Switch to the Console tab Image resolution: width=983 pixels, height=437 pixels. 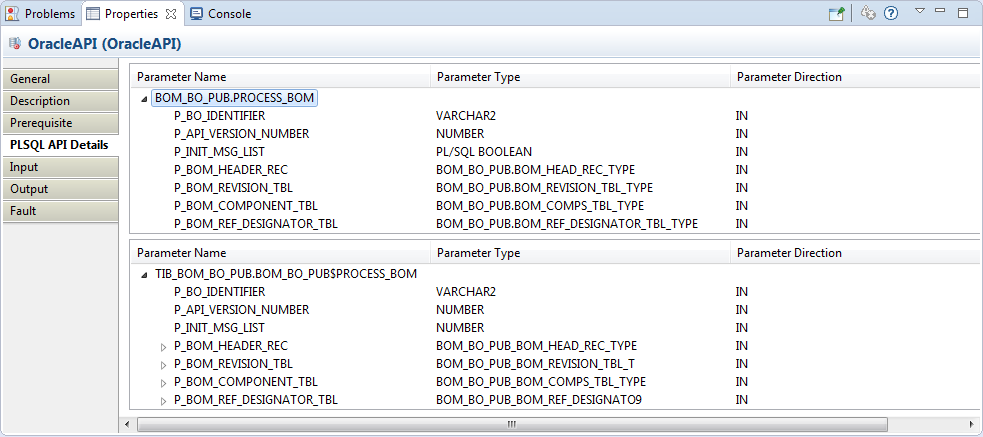point(221,13)
